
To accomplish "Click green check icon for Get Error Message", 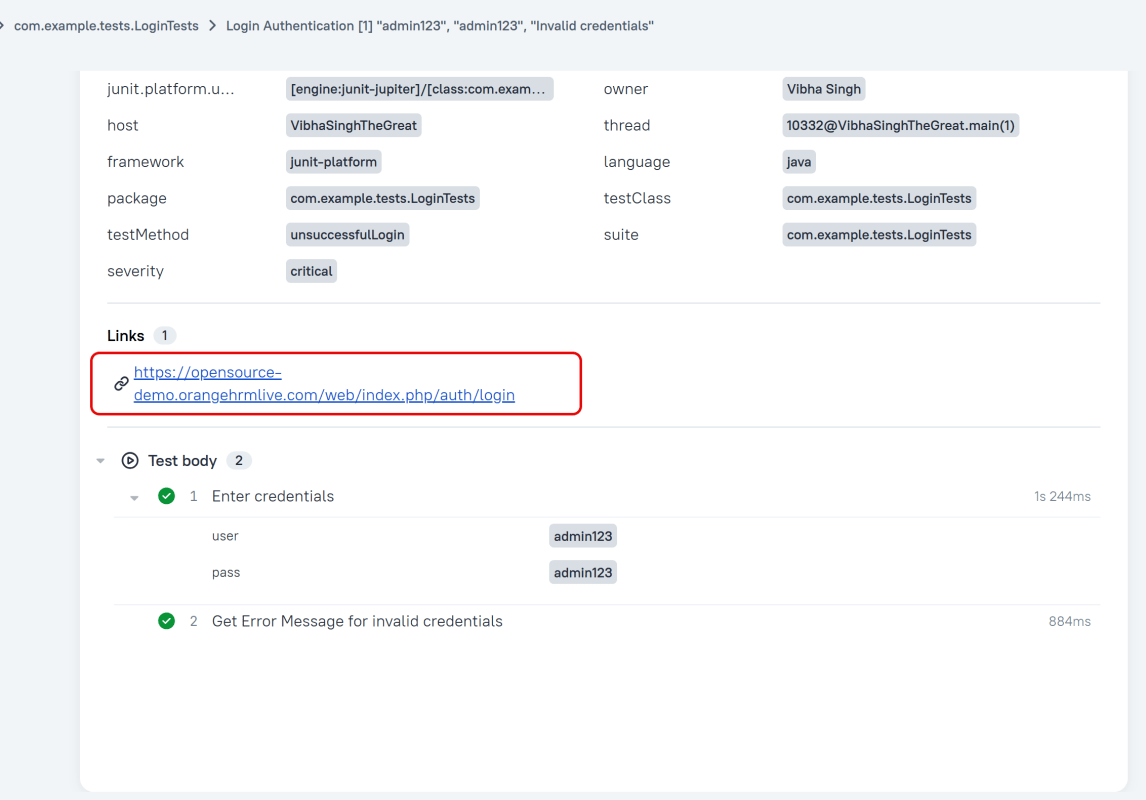I will (167, 621).
